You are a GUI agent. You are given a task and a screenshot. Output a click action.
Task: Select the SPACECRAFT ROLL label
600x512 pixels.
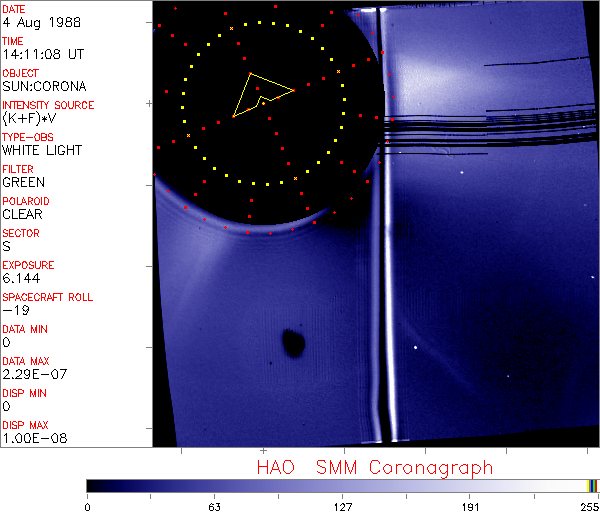point(48,297)
